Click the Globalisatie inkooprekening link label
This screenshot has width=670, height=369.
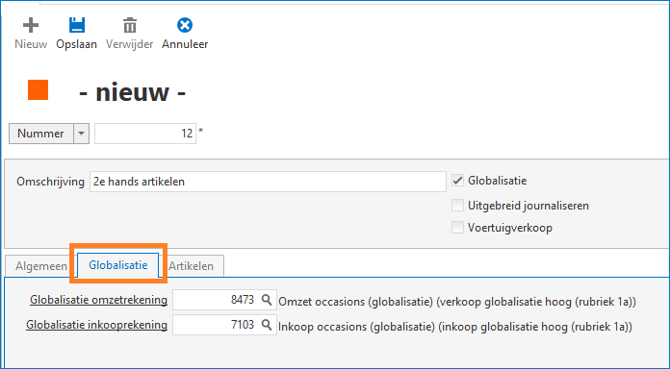coord(97,325)
